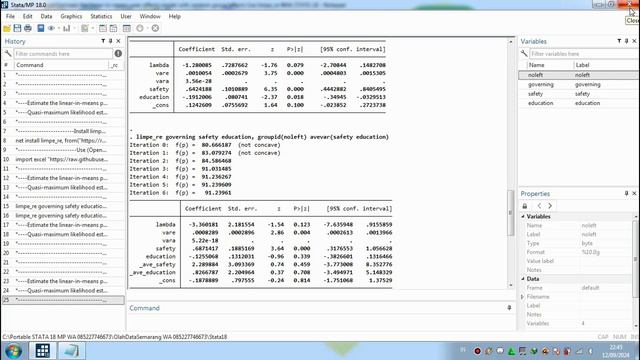Open the Graph bar-chart toolbar icon
The width and height of the screenshot is (640, 360).
click(x=67, y=28)
